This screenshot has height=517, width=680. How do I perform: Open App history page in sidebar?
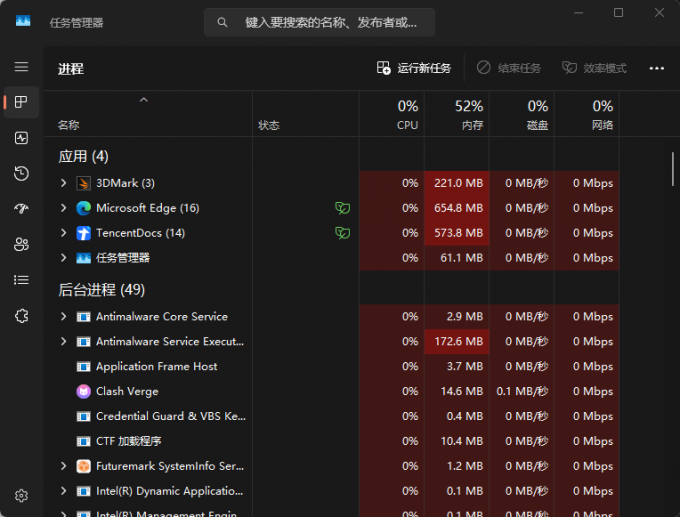[x=21, y=173]
